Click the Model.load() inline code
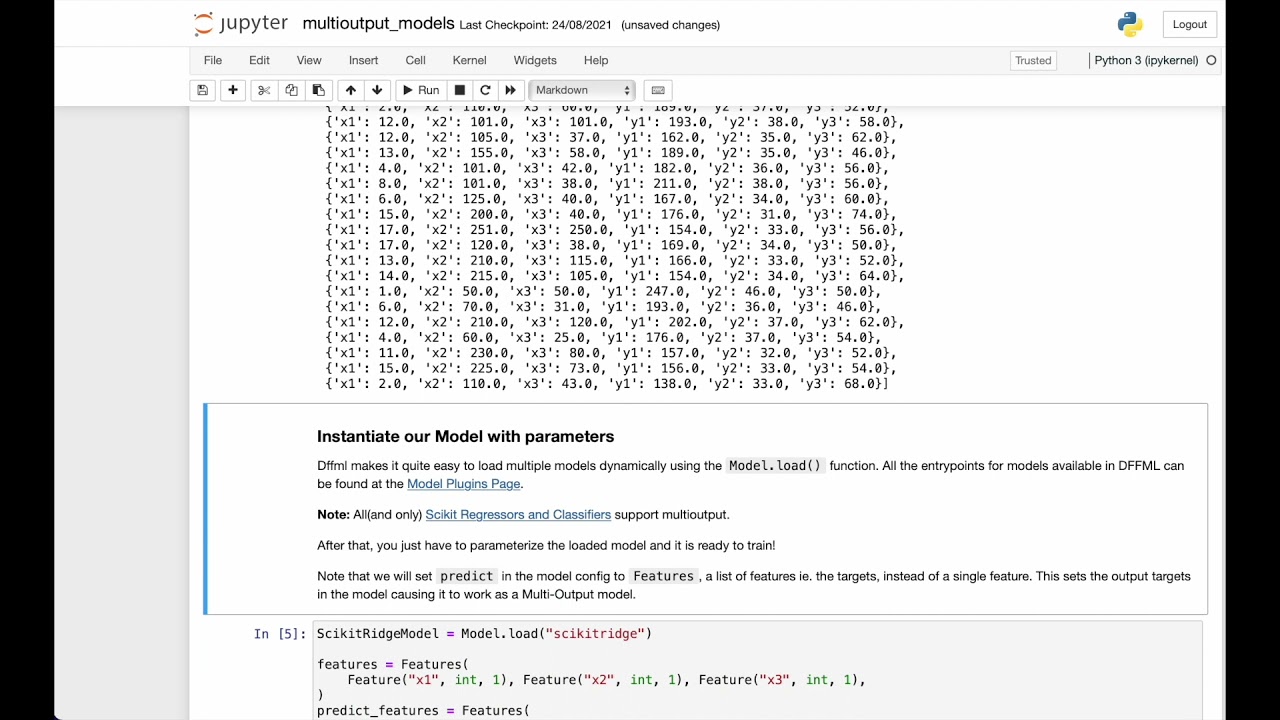 [x=775, y=466]
